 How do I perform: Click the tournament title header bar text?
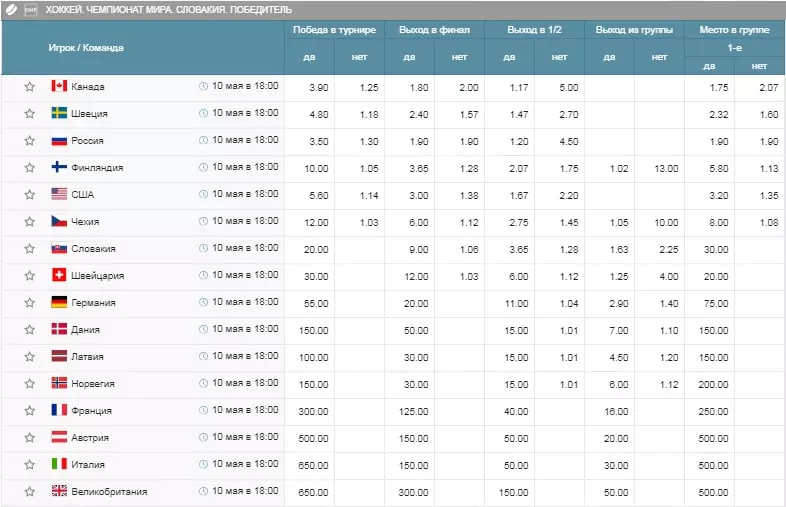168,10
